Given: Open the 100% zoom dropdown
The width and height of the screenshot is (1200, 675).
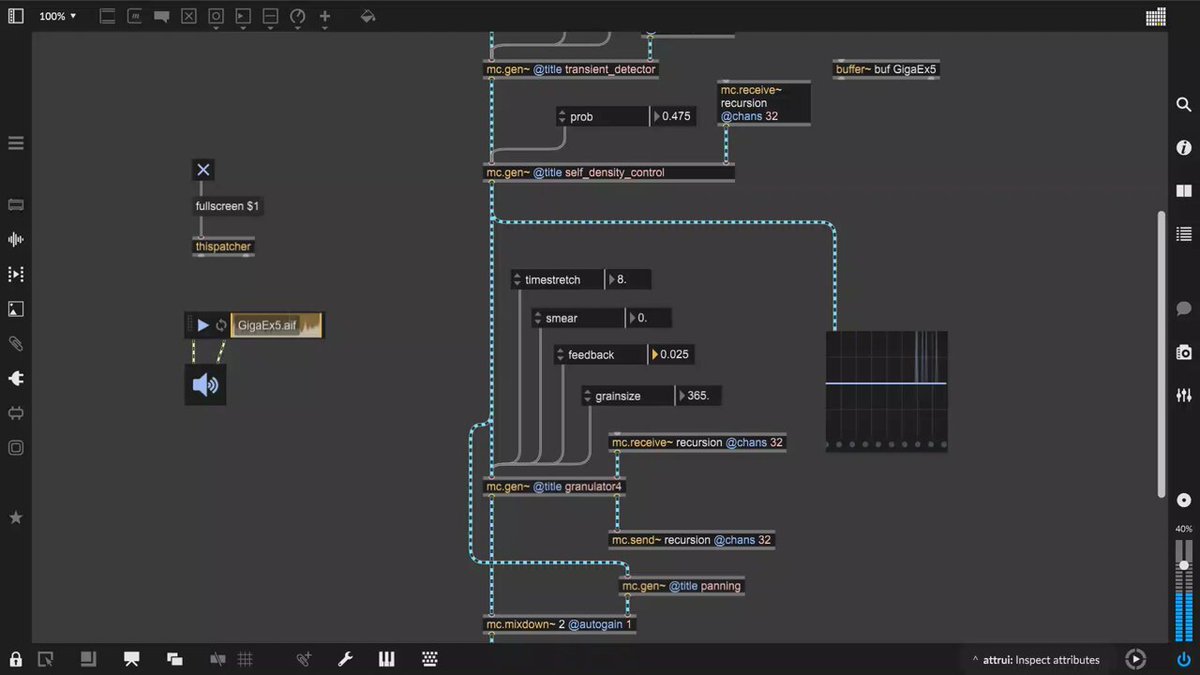Looking at the screenshot, I should pyautogui.click(x=58, y=17).
